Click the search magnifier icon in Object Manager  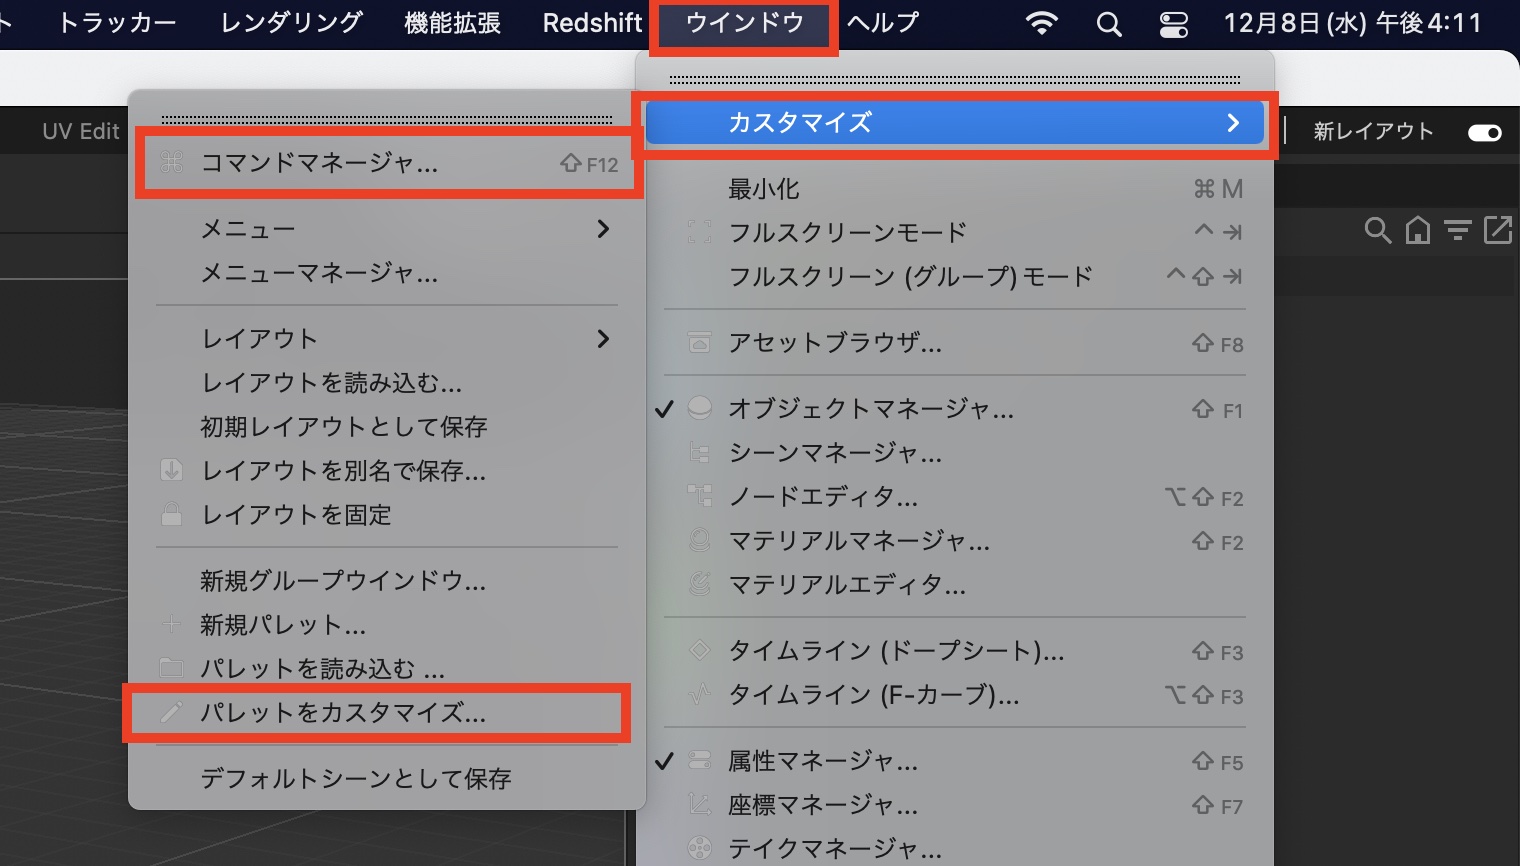[1377, 231]
